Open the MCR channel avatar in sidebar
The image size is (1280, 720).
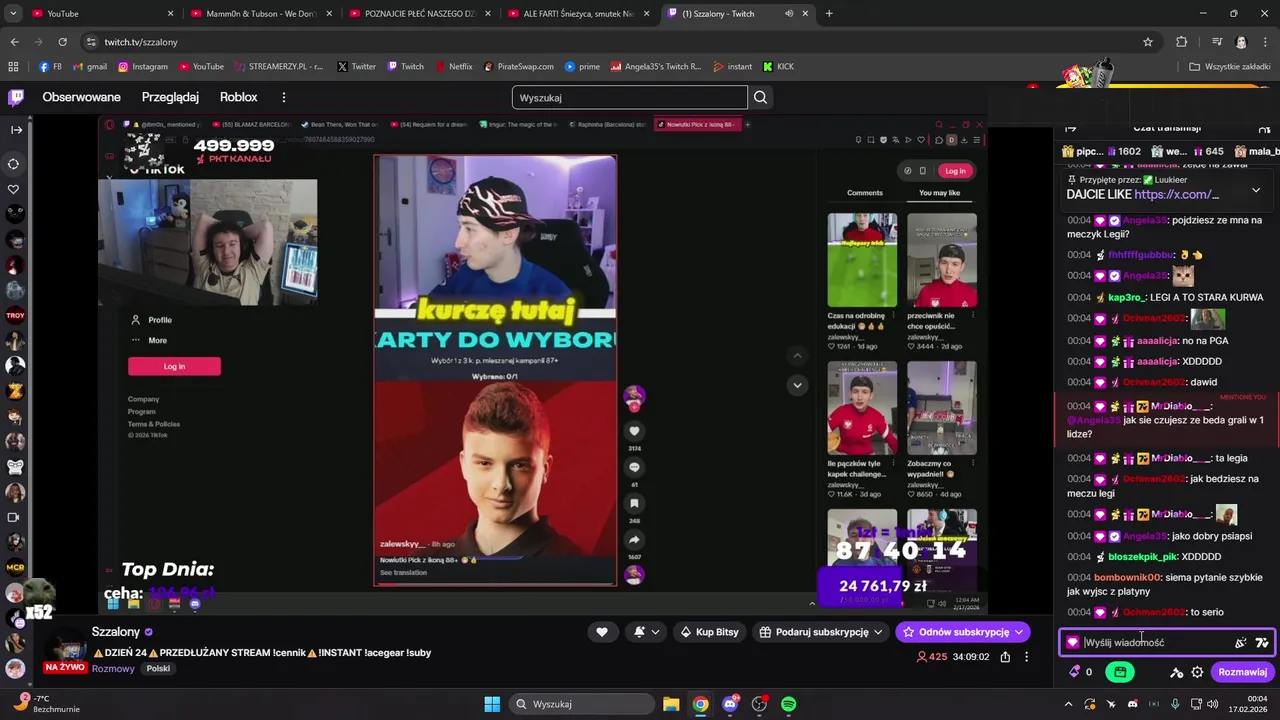pos(15,567)
